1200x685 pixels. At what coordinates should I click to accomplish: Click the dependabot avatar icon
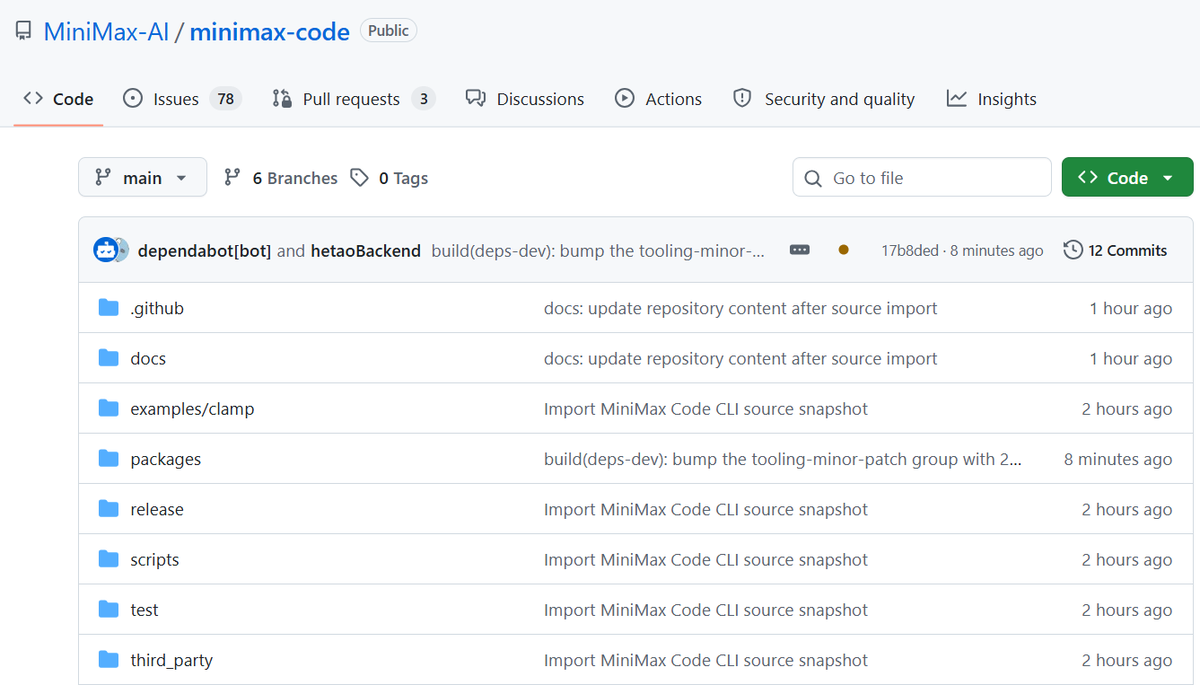(x=107, y=250)
